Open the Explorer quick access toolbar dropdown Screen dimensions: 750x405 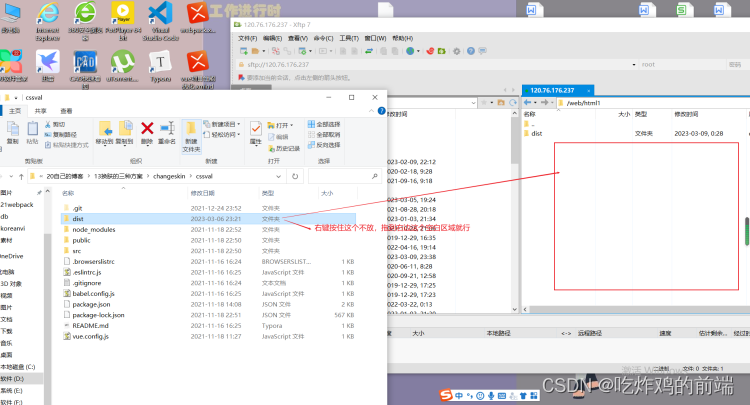pyautogui.click(x=16, y=98)
